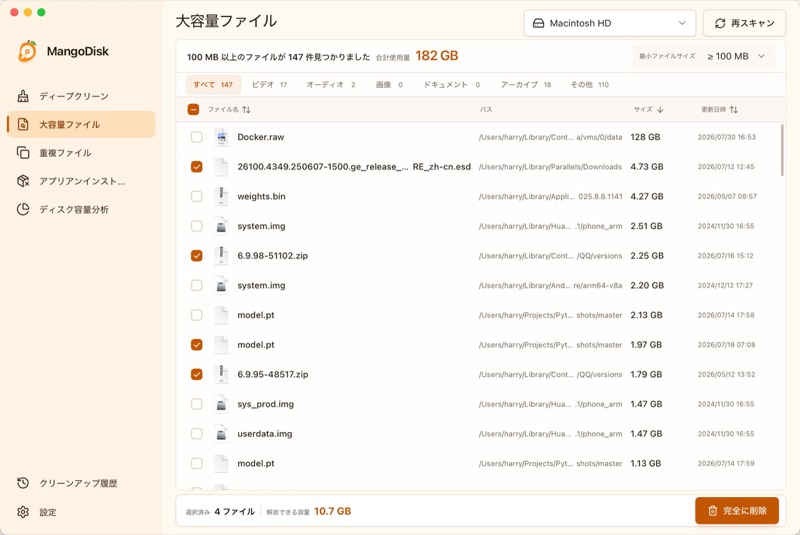Select the 大容量ファイル sidebar item
This screenshot has width=800, height=535.
(x=81, y=124)
